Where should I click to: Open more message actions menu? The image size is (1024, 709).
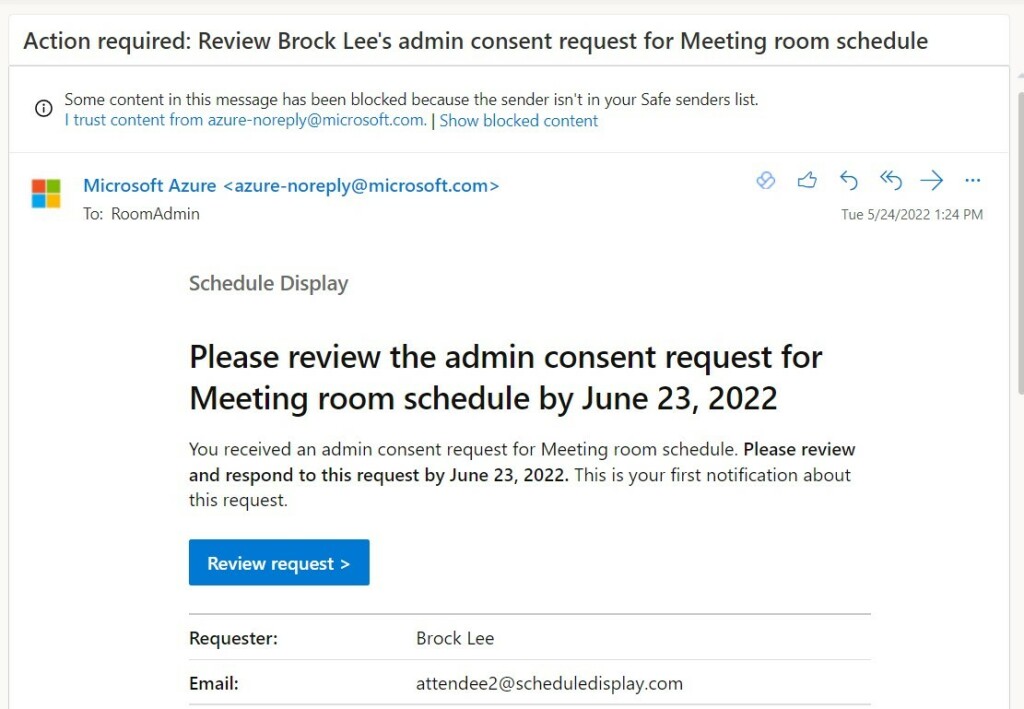click(973, 181)
